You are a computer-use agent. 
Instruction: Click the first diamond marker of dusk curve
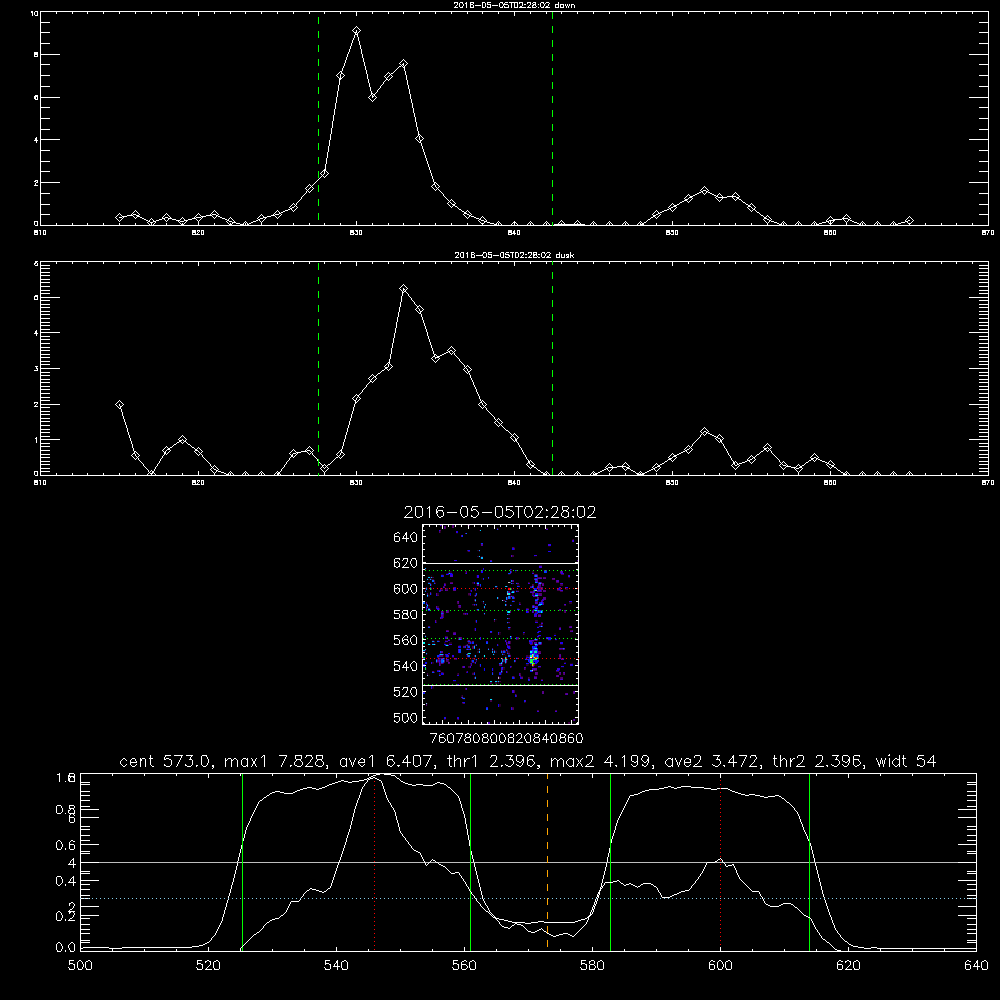(119, 404)
